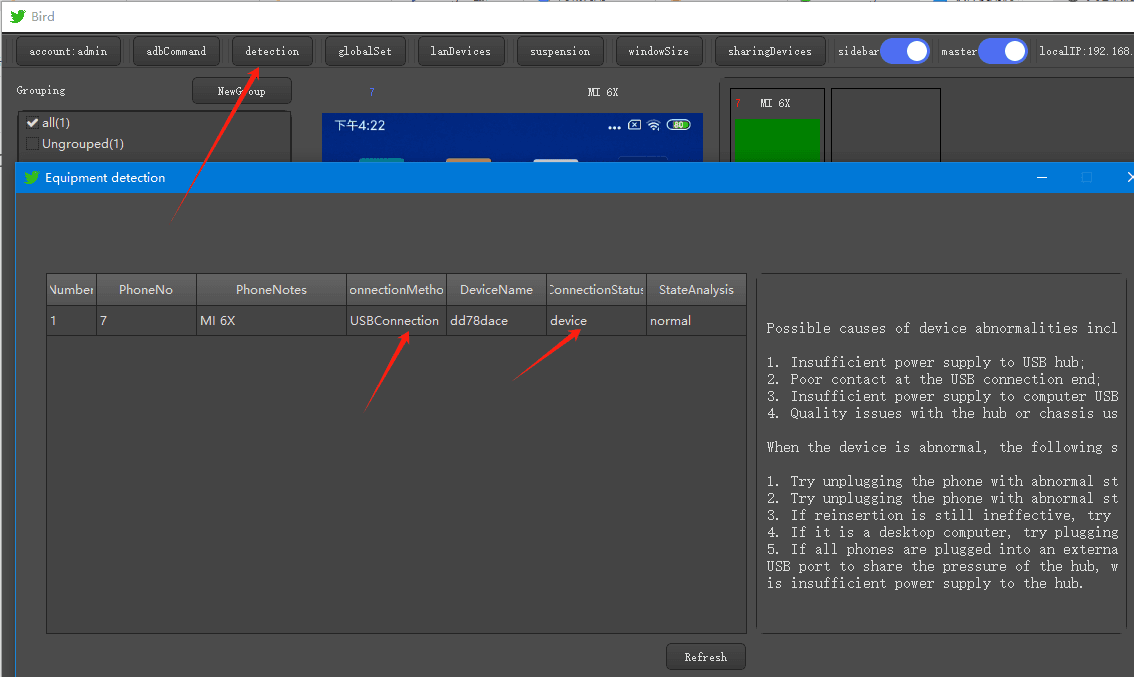
Task: Open lanDevices list
Action: coord(461,51)
